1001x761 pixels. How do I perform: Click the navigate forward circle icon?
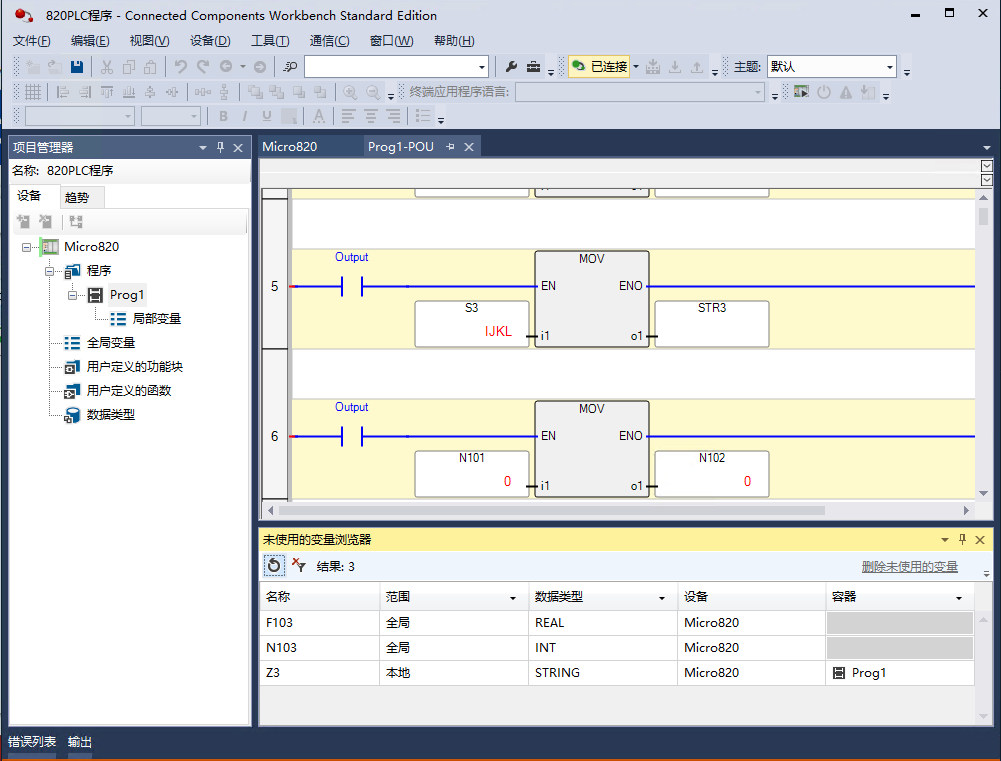click(x=260, y=66)
